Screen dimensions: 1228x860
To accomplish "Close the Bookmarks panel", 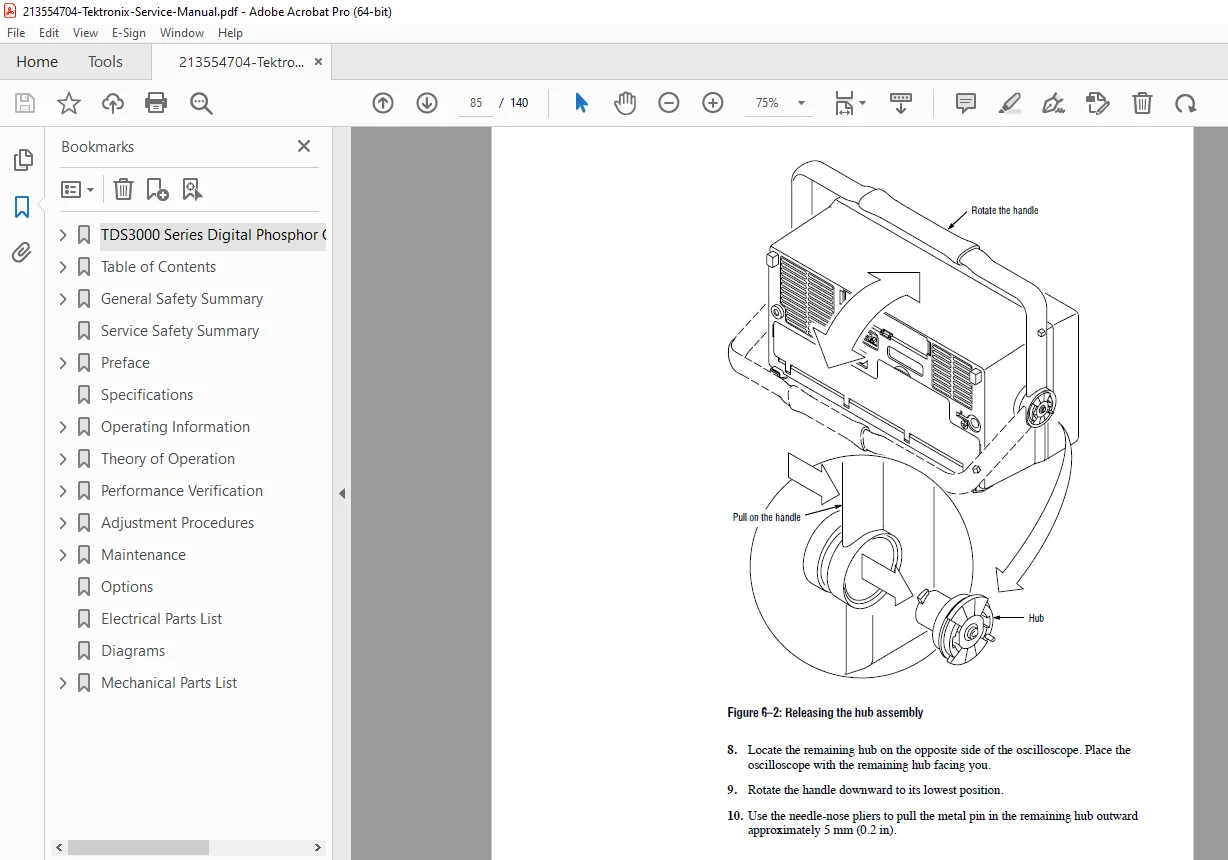I will pos(304,146).
